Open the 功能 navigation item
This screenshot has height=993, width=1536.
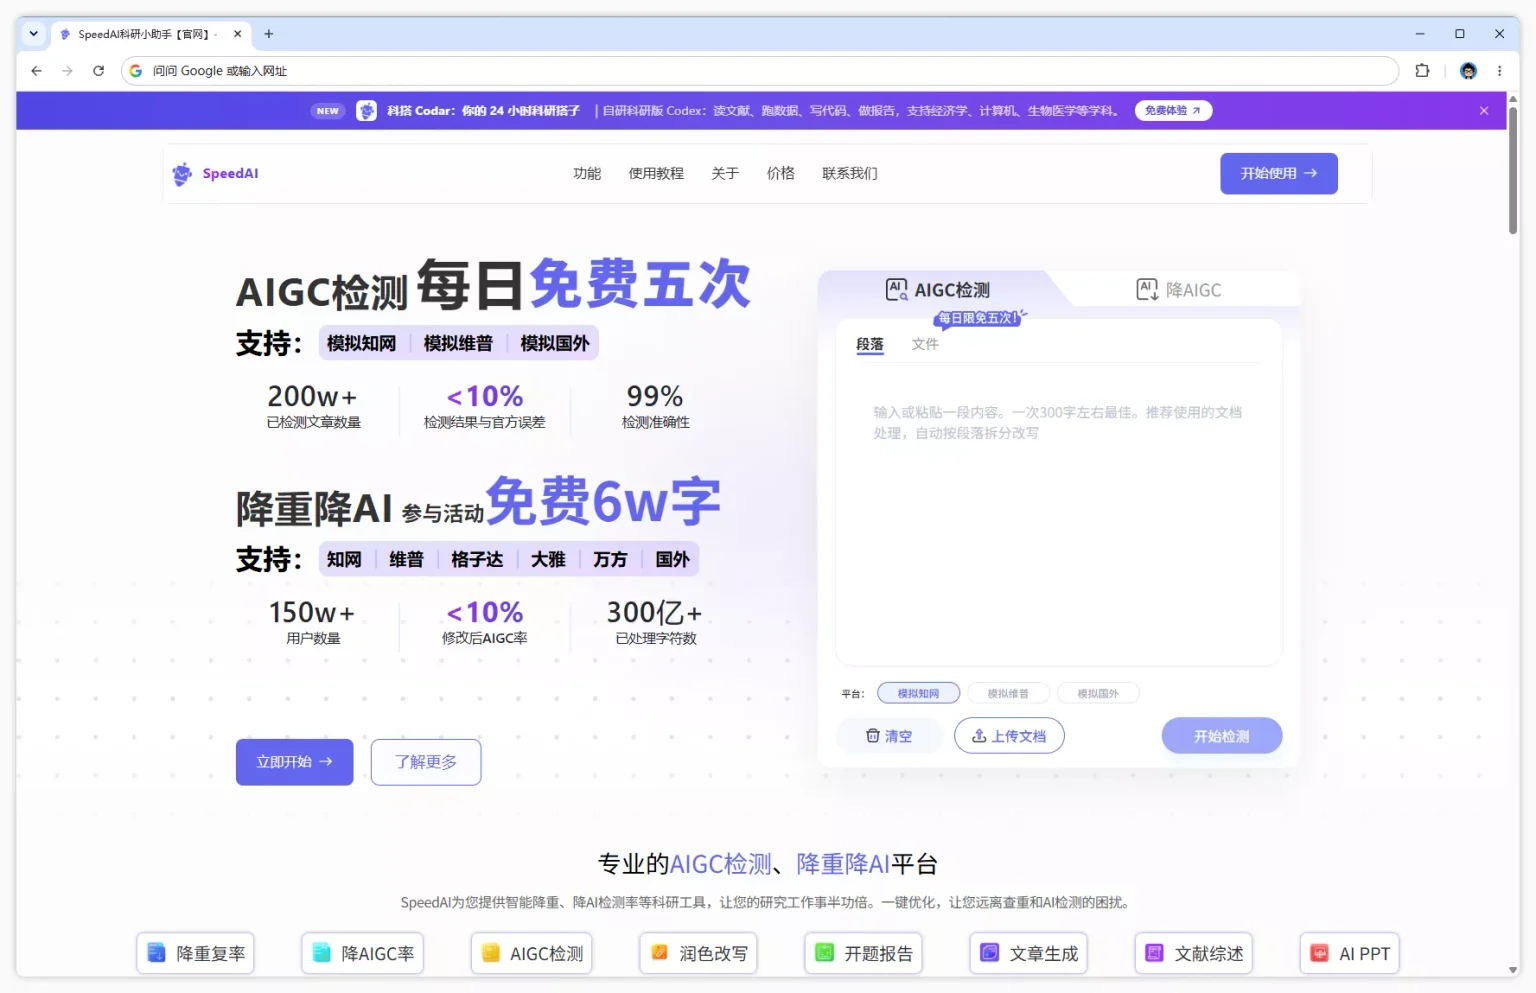coord(587,173)
